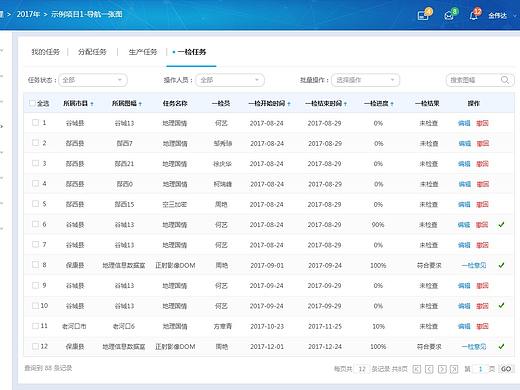Click the 10% progress in row 11
Screen dimensions: 520x390
(x=378, y=327)
